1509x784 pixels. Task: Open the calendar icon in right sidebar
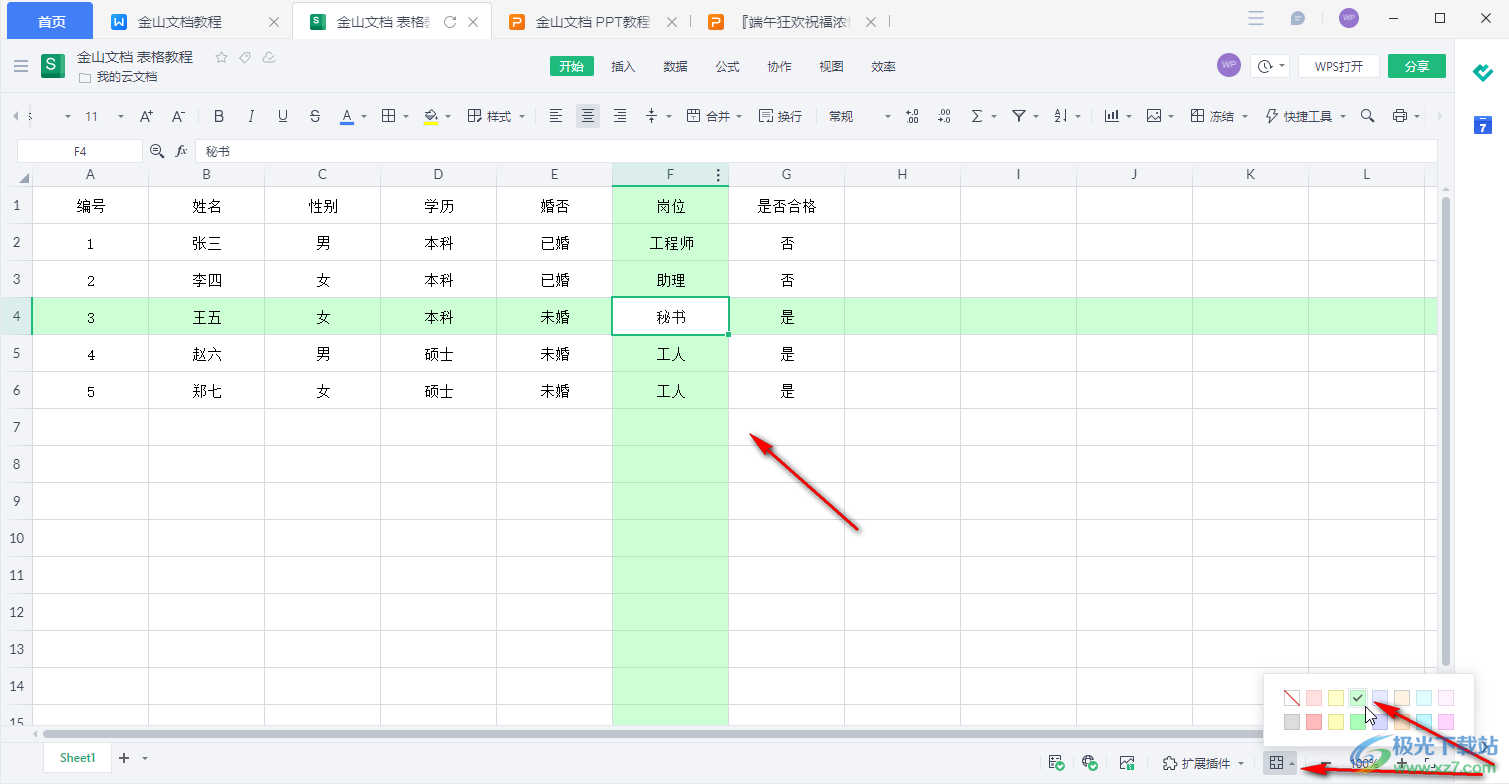(1482, 125)
